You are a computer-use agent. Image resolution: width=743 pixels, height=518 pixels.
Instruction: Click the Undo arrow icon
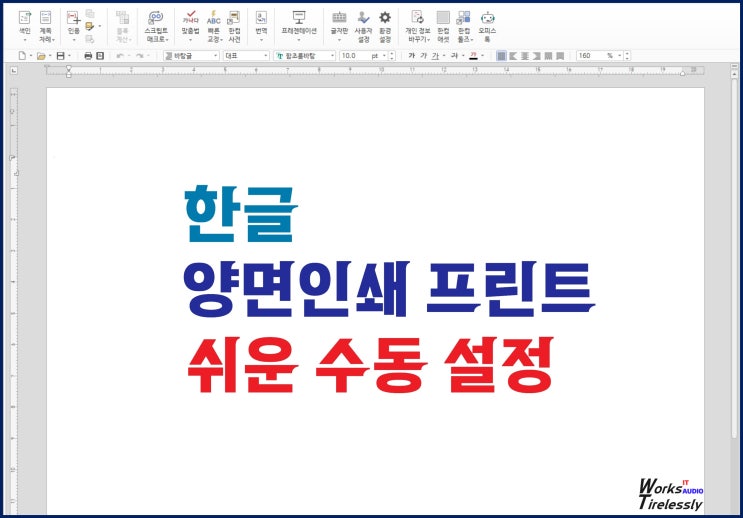[x=120, y=56]
